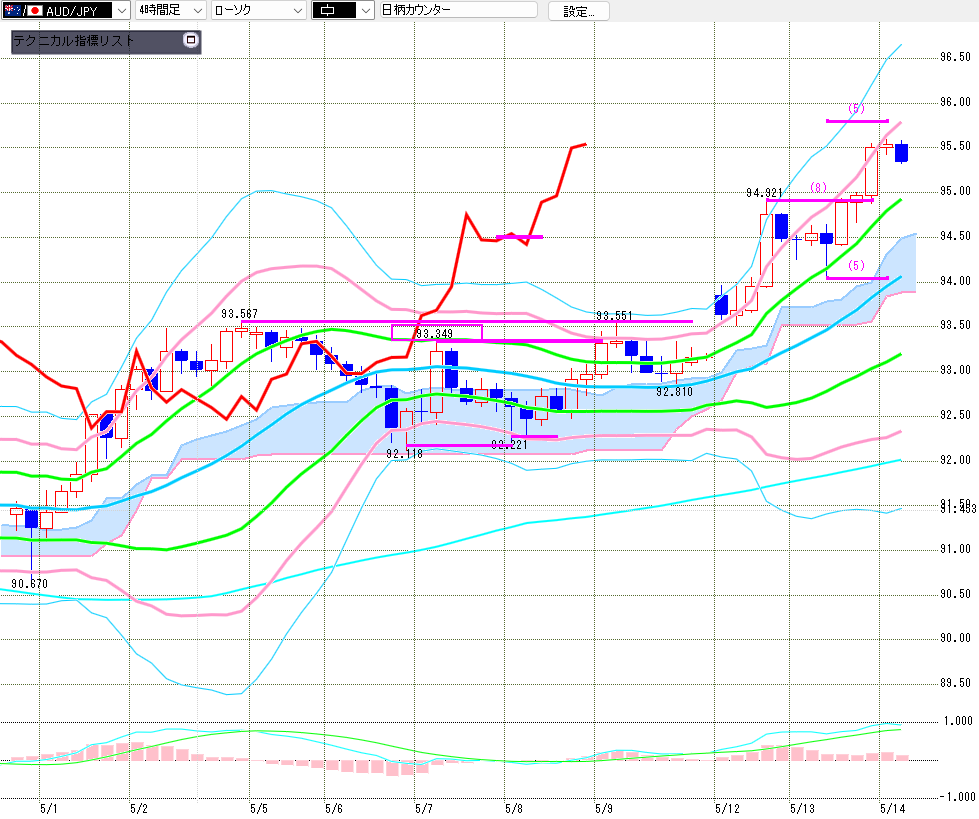Click the 92.50 price axis label
This screenshot has height=819, width=979.
coord(955,415)
